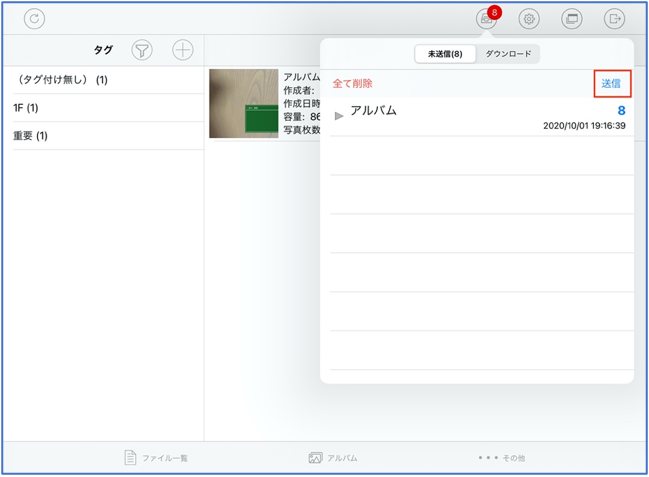Tap 全て削除 to delete all
The image size is (649, 477).
(352, 84)
